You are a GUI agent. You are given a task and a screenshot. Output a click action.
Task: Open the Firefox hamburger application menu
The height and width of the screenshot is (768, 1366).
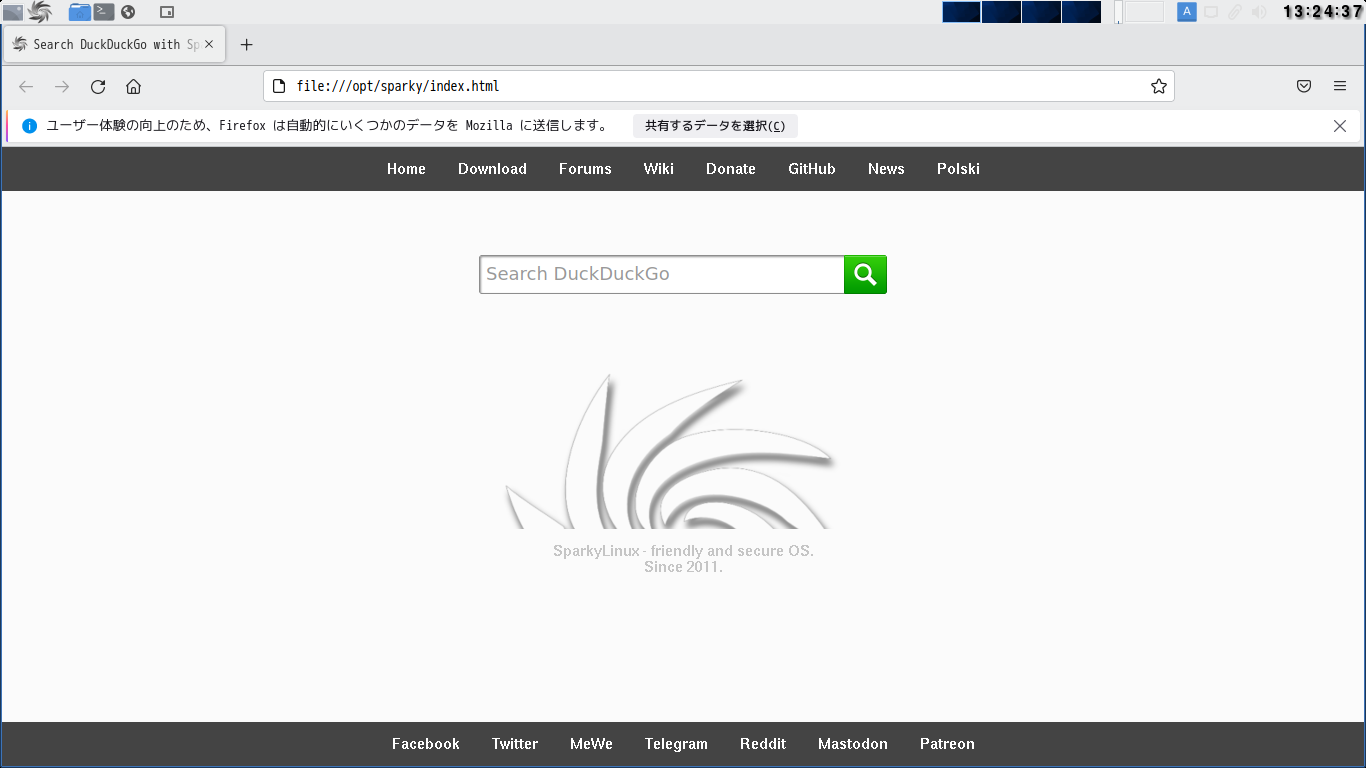point(1340,86)
